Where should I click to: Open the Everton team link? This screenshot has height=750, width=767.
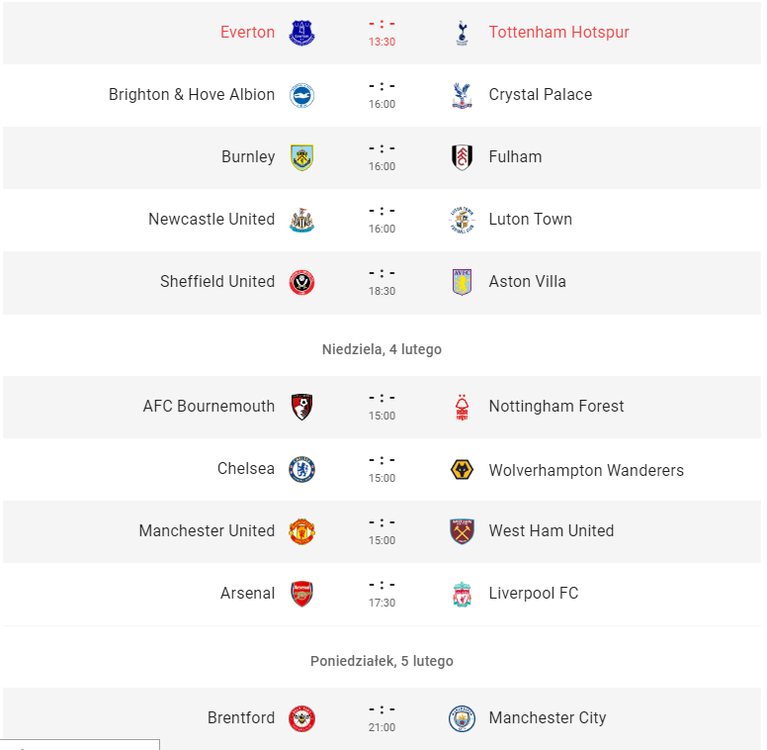[248, 32]
